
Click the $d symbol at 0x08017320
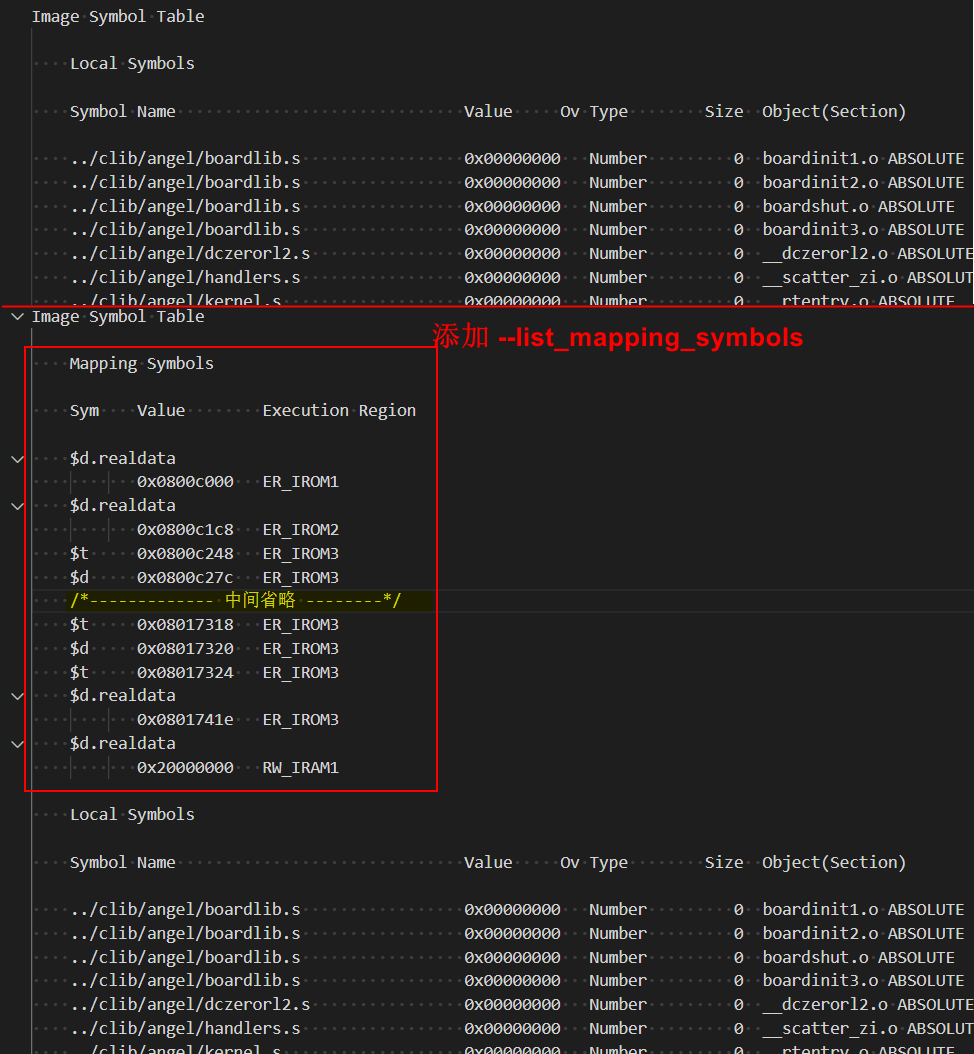point(79,649)
